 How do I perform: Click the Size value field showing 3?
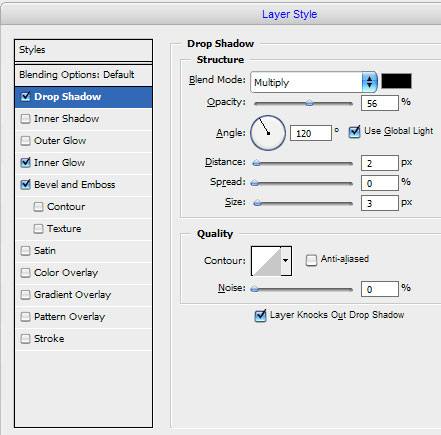(x=380, y=203)
